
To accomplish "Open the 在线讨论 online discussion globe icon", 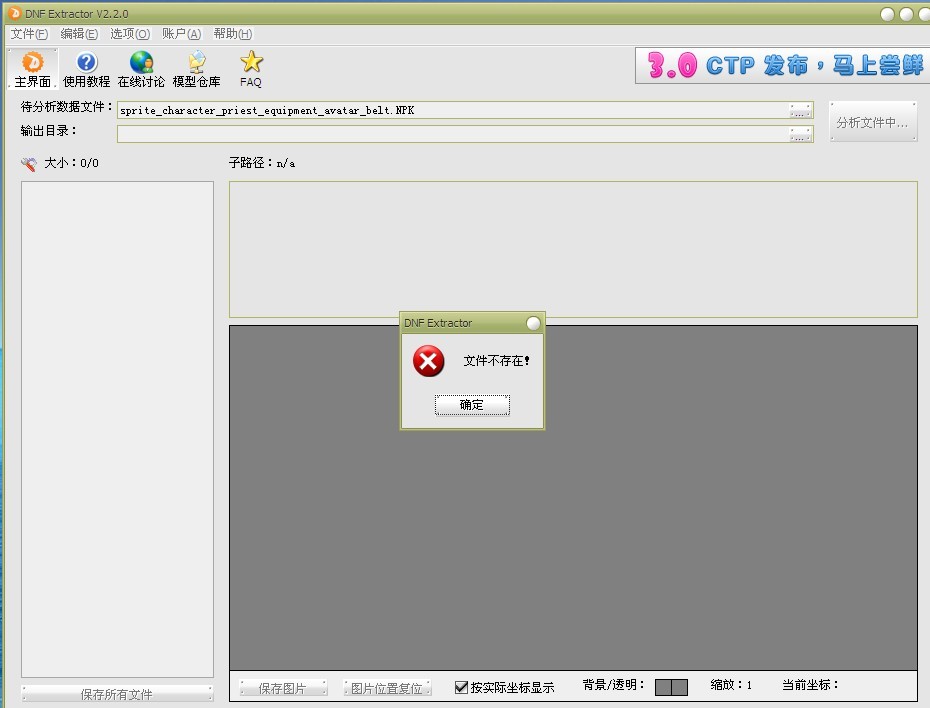I will [141, 69].
